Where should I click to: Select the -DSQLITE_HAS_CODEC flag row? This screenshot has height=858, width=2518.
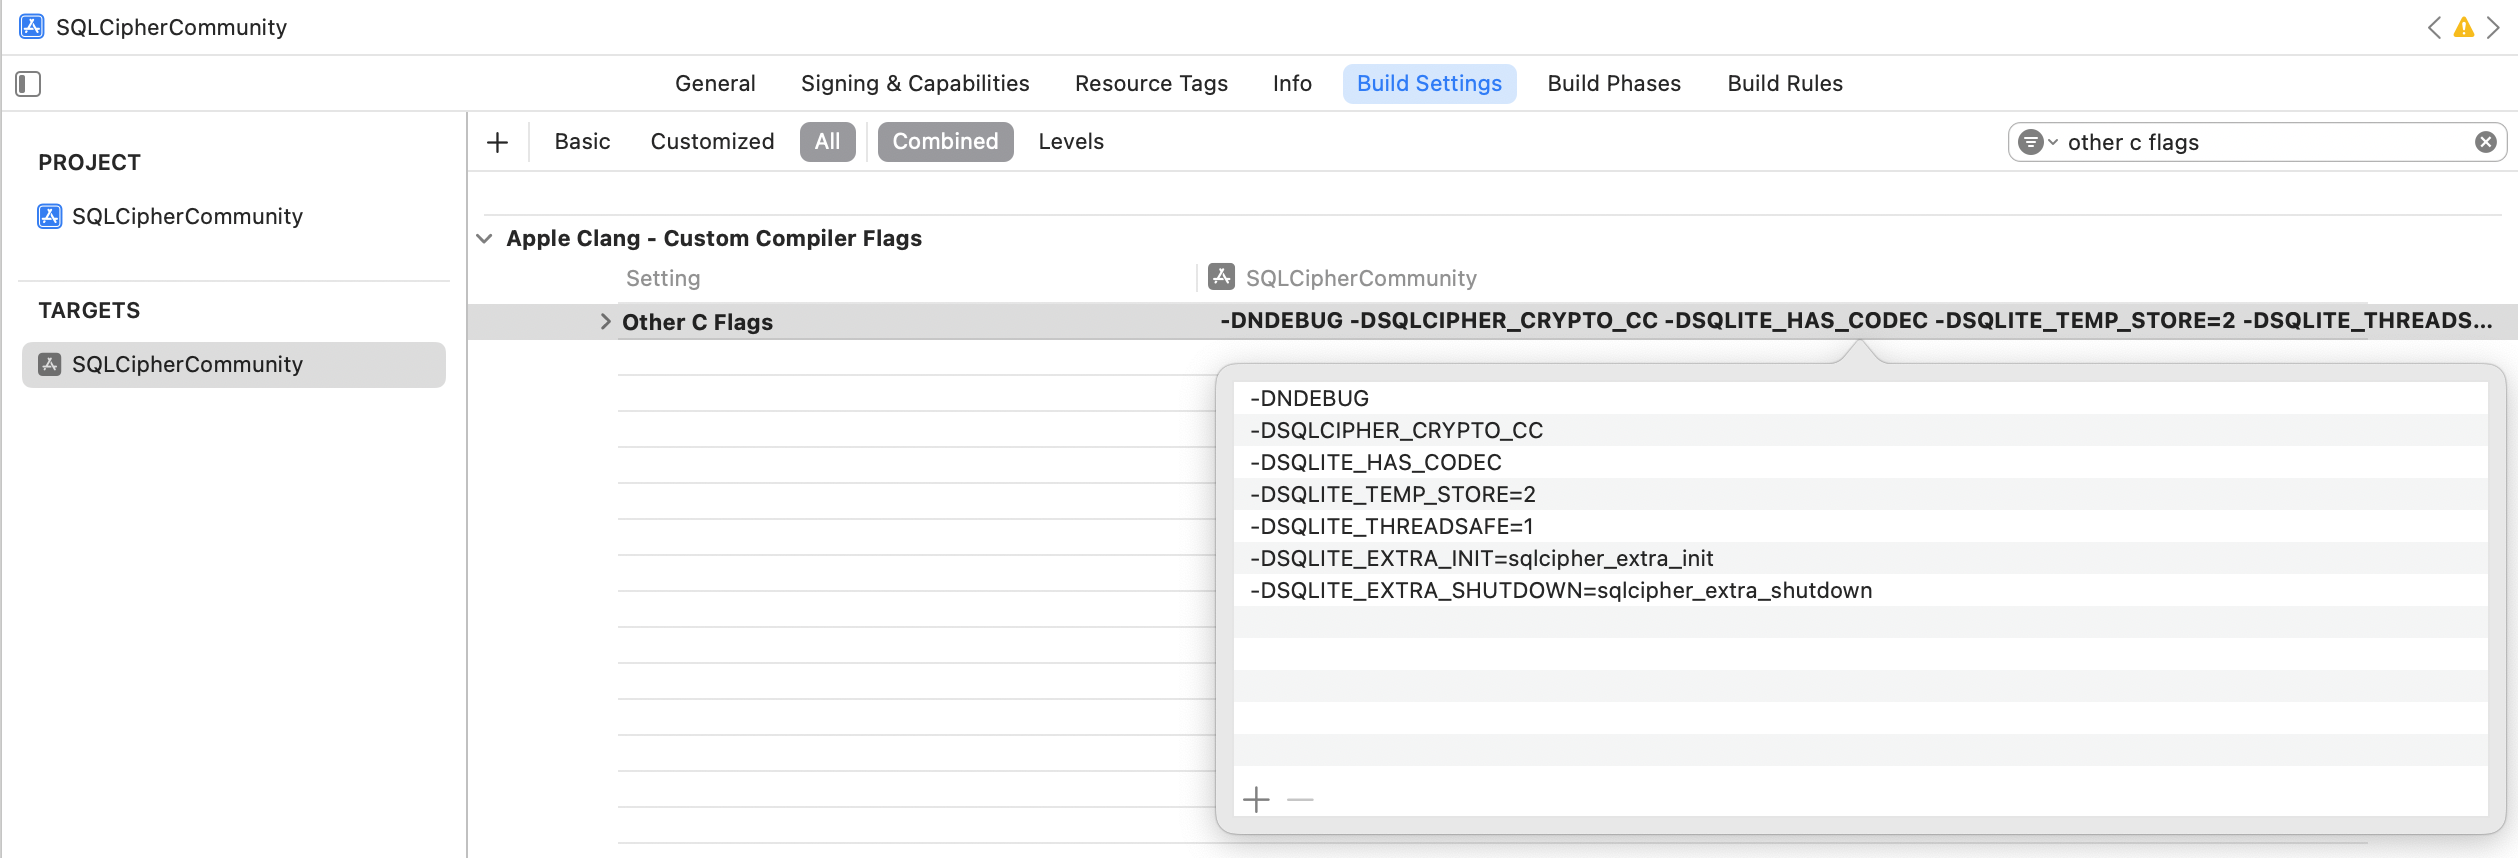tap(1860, 462)
